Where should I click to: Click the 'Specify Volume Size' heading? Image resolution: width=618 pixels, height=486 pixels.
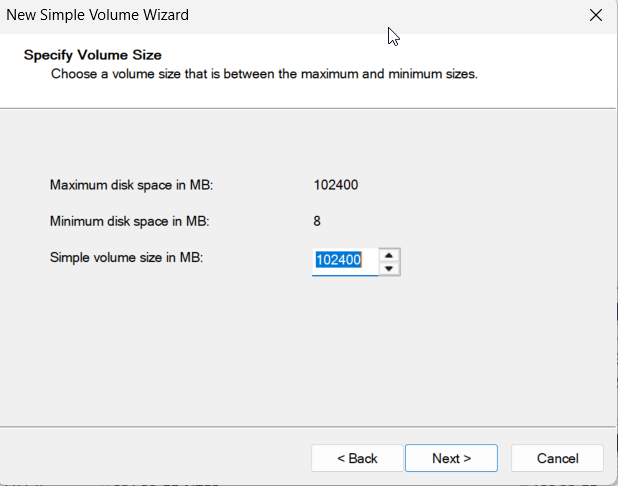coord(93,55)
